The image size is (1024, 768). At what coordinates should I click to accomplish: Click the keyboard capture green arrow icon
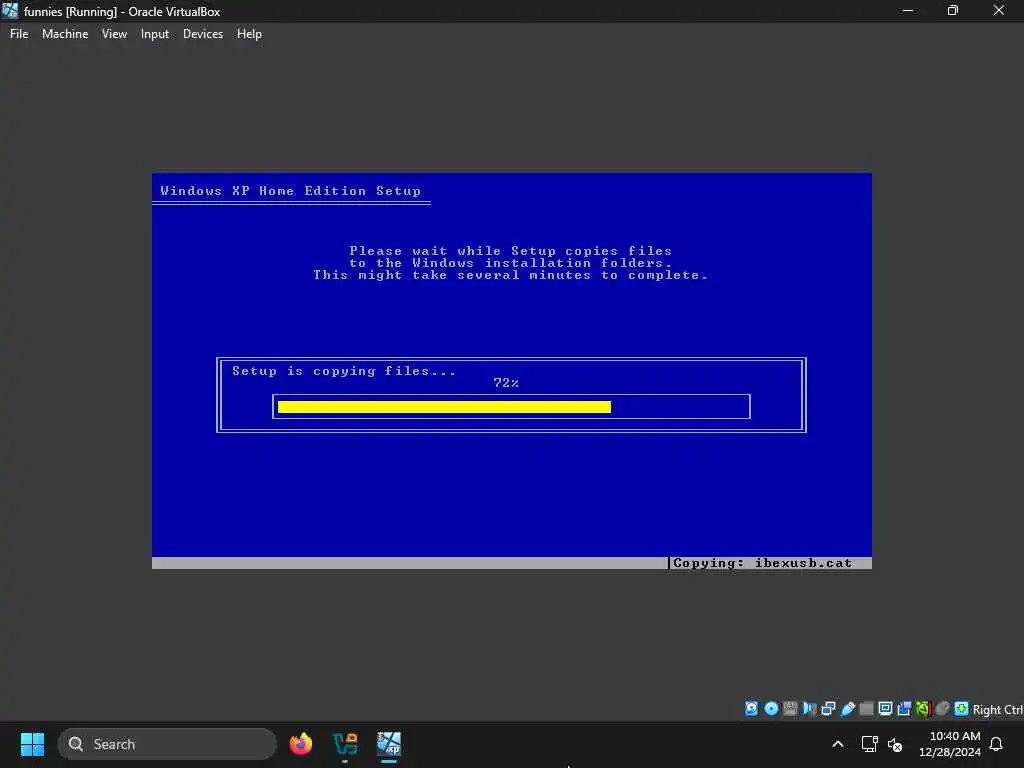(x=961, y=709)
